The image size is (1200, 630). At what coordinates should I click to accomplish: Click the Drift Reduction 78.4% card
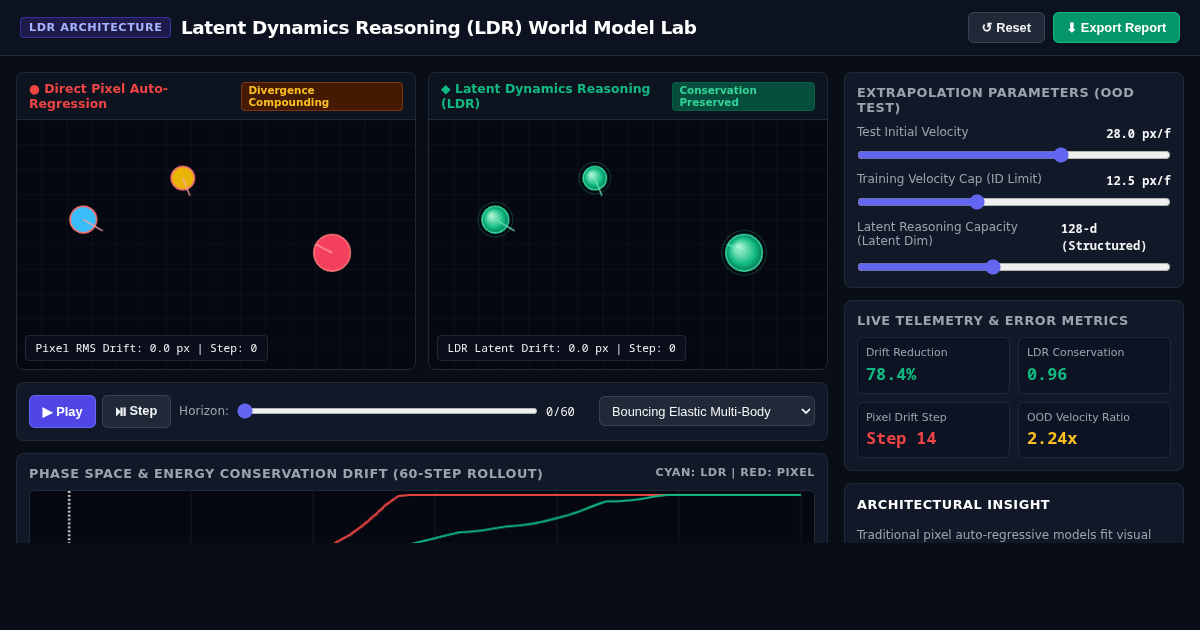(933, 365)
